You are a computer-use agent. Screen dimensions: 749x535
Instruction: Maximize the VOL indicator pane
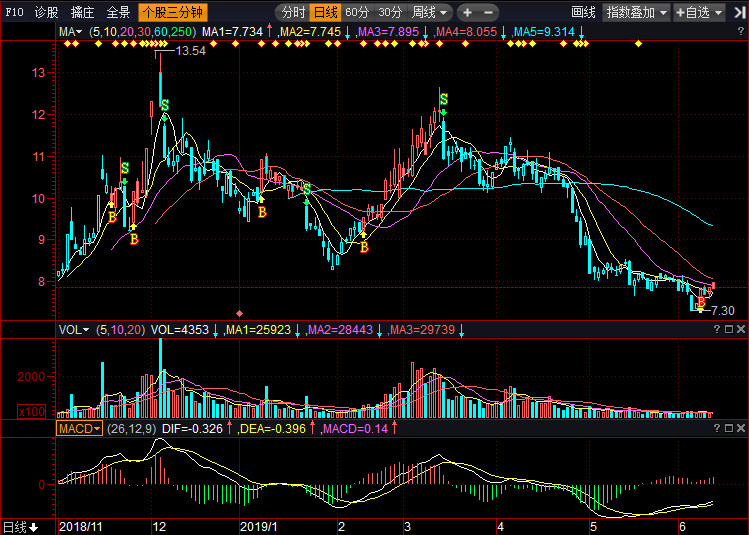click(729, 329)
